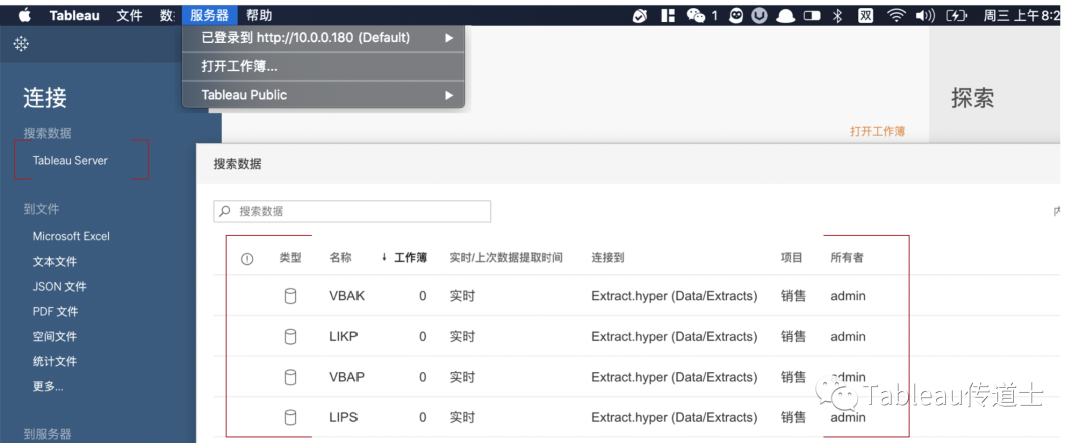Select the VBAK data source name

coord(347,296)
